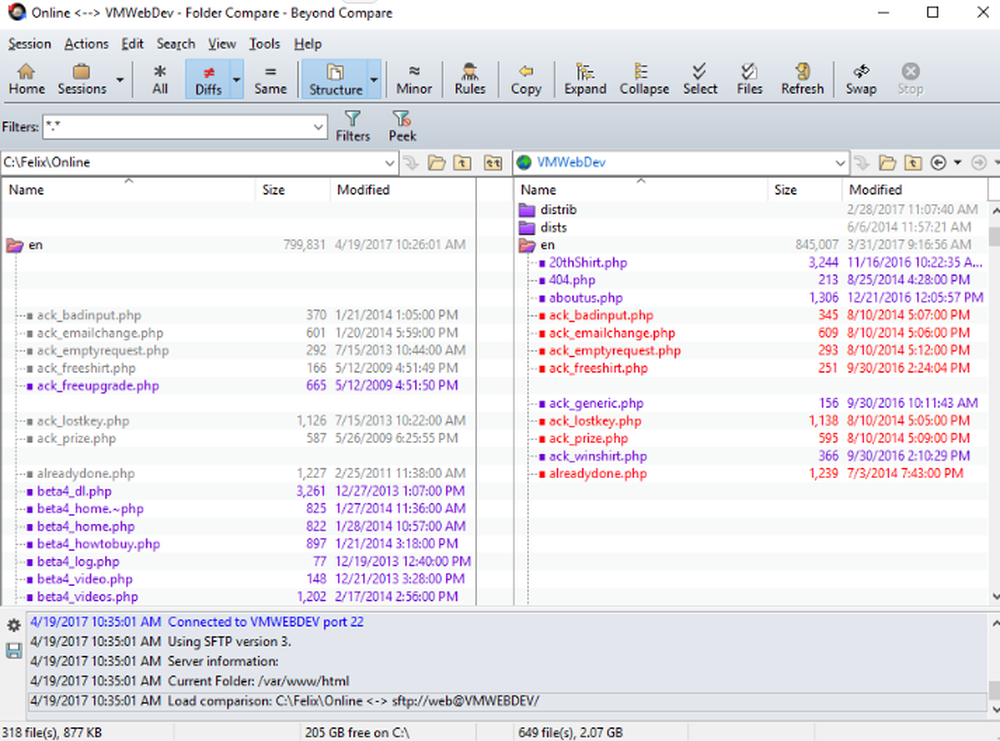
Task: Open the View menu
Action: [222, 44]
